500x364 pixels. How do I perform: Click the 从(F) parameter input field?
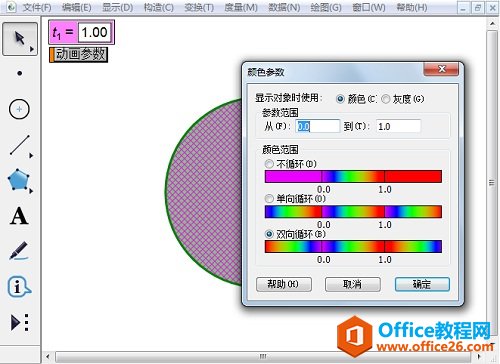click(318, 126)
